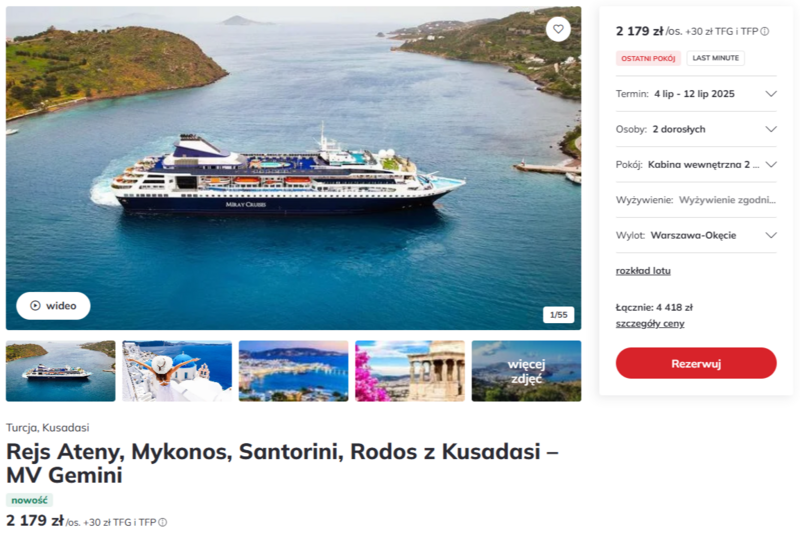Open the Osoby 2 dorosłych dropdown
This screenshot has height=534, width=800.
696,129
